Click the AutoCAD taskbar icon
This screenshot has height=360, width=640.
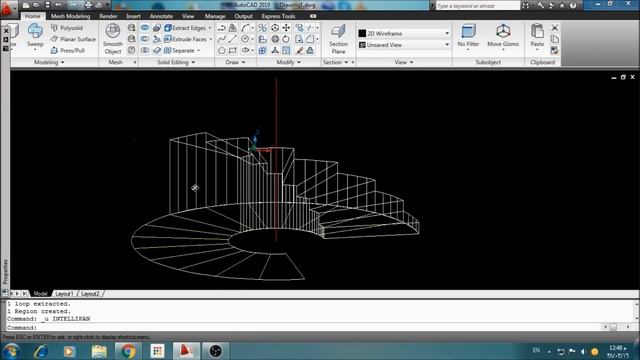pyautogui.click(x=186, y=351)
